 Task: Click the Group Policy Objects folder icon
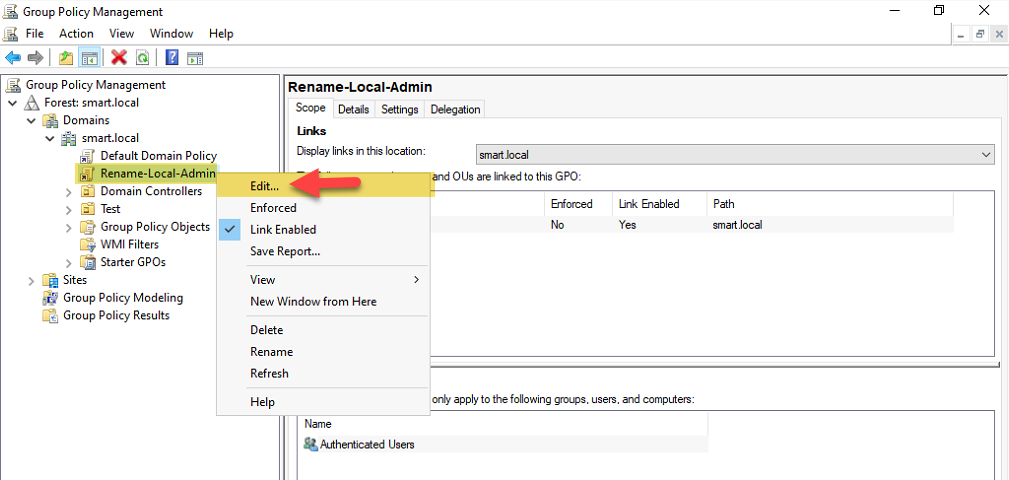(x=88, y=226)
